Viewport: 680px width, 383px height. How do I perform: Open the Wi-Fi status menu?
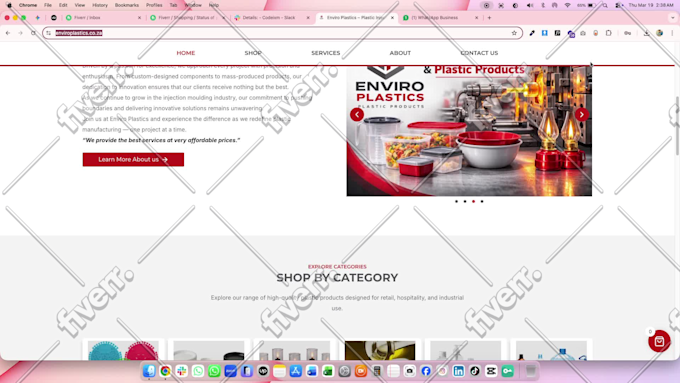pyautogui.click(x=567, y=5)
